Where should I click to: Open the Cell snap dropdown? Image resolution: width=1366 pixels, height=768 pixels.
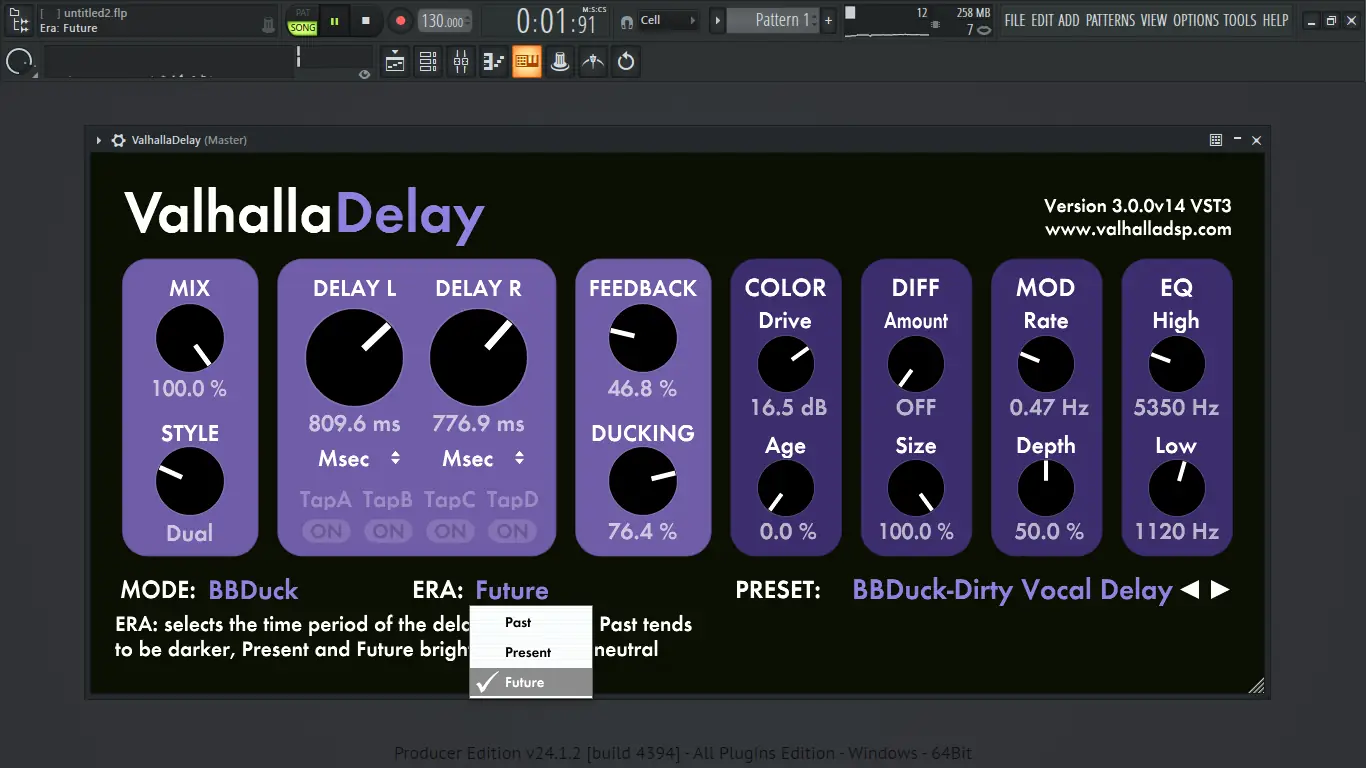tap(668, 20)
